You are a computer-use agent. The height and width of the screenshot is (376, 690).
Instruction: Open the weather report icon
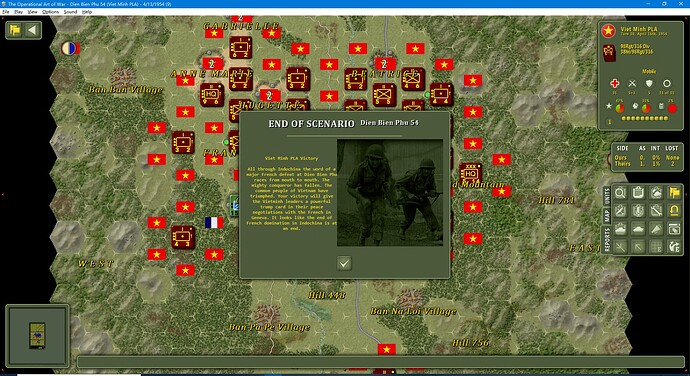(x=656, y=193)
